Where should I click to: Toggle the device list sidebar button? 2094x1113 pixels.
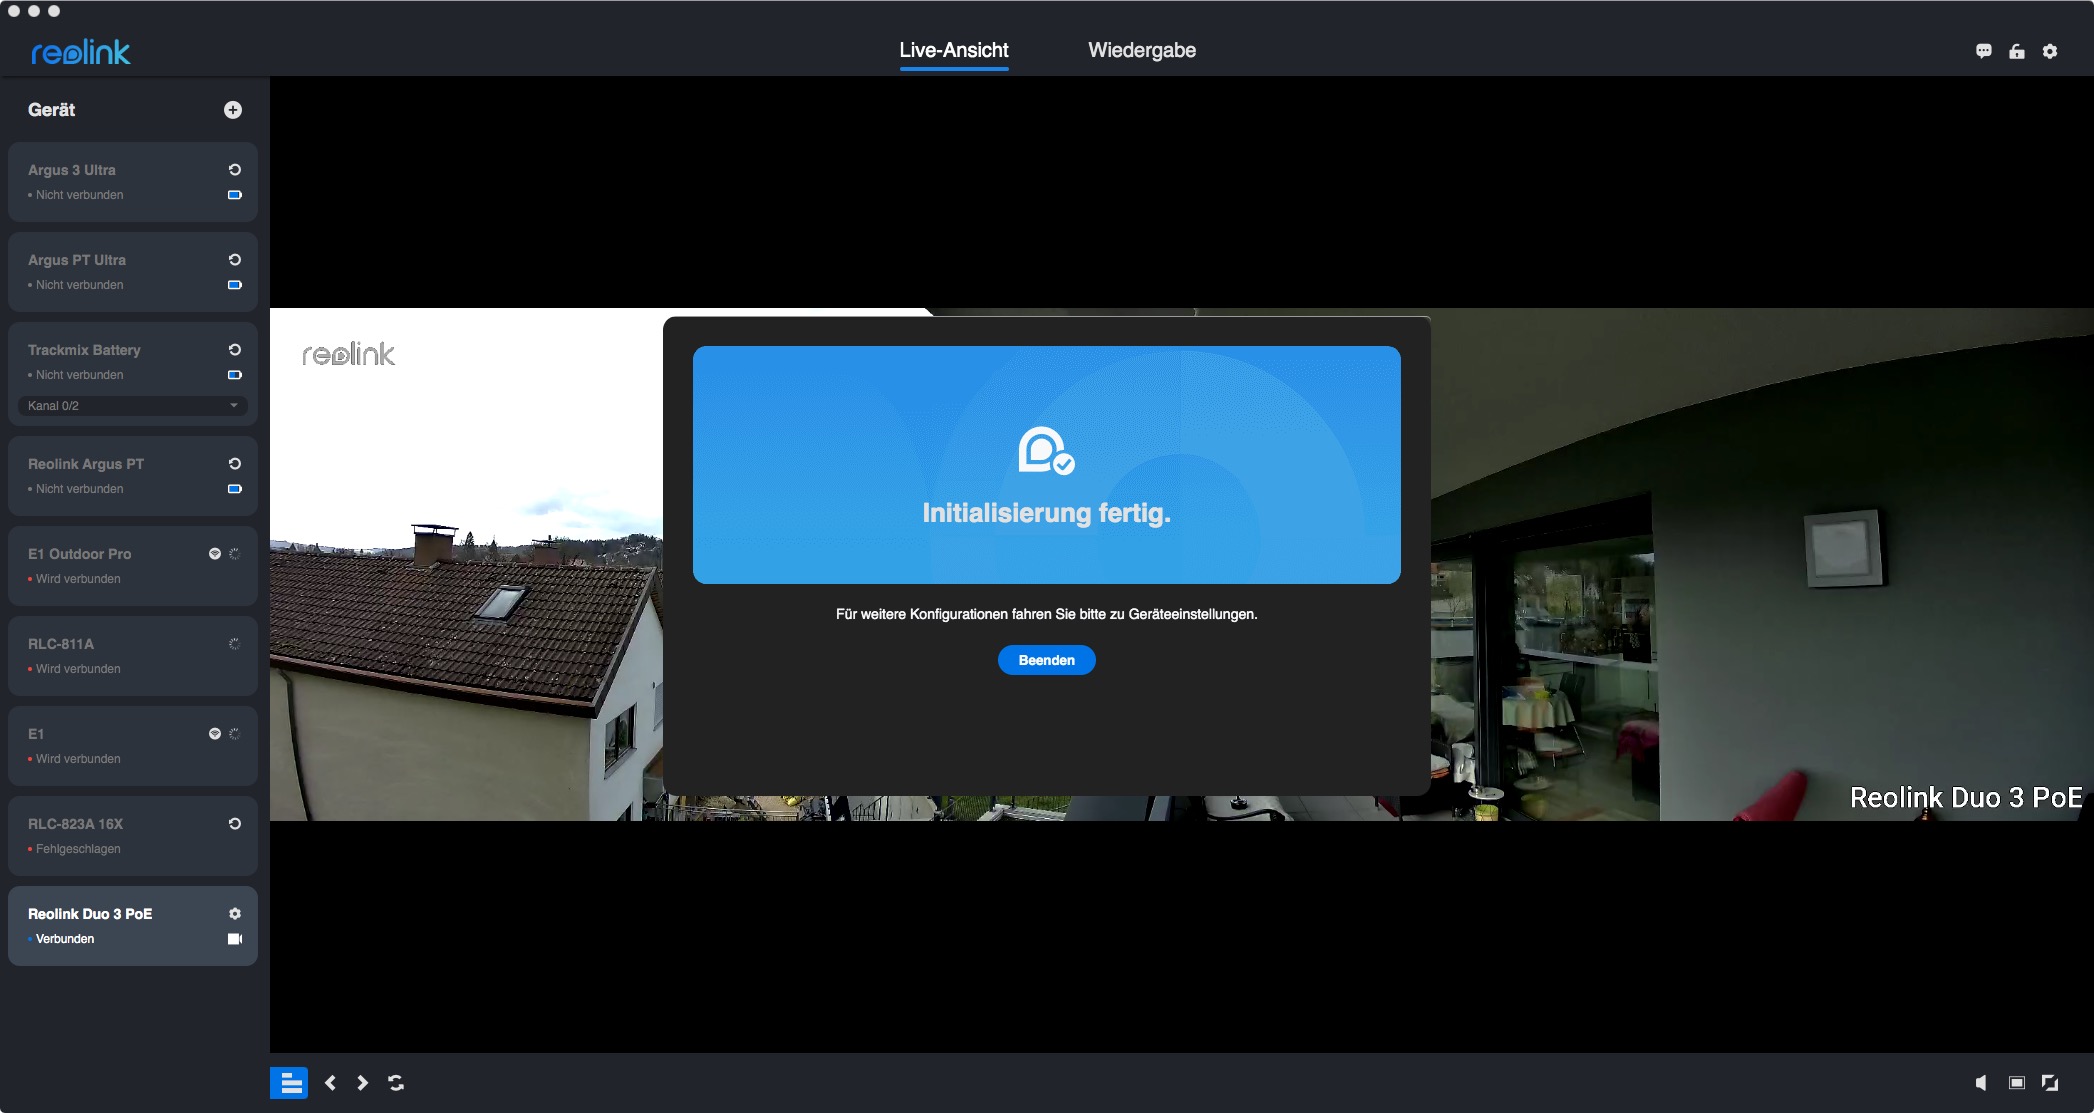[290, 1083]
